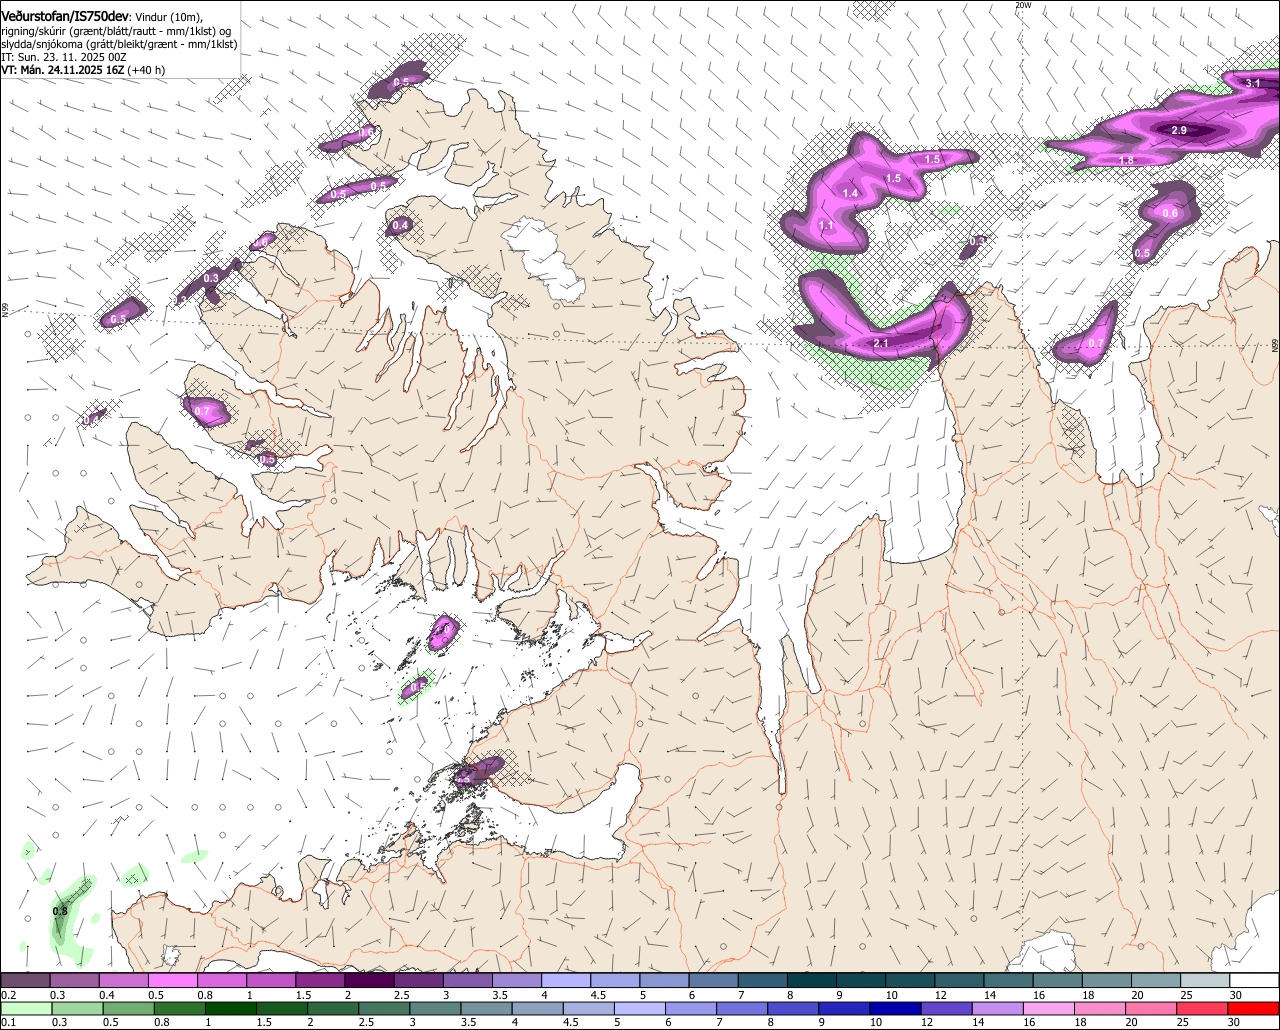Select lower legend swatch for 2–2.5
Image resolution: width=1280 pixels, height=1030 pixels.
[335, 1008]
